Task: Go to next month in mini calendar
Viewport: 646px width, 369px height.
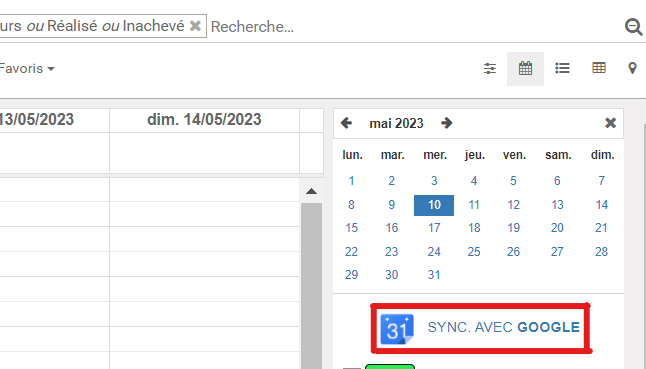Action: point(447,123)
